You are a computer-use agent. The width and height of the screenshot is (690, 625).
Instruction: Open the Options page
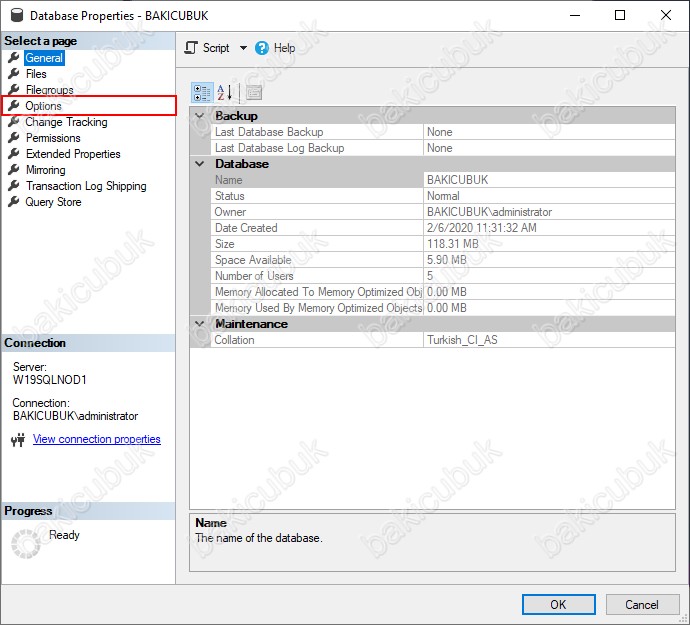(x=43, y=106)
